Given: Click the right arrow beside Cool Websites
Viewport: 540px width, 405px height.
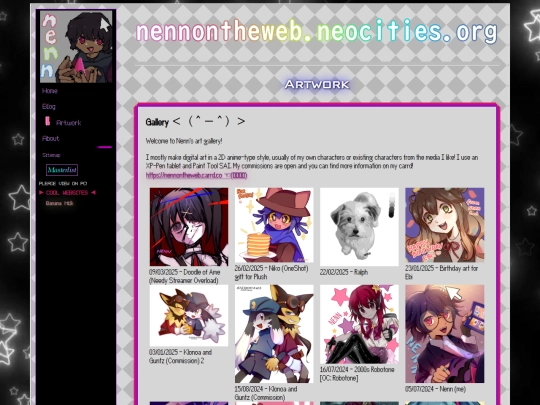Looking at the screenshot, I should pyautogui.click(x=93, y=193).
